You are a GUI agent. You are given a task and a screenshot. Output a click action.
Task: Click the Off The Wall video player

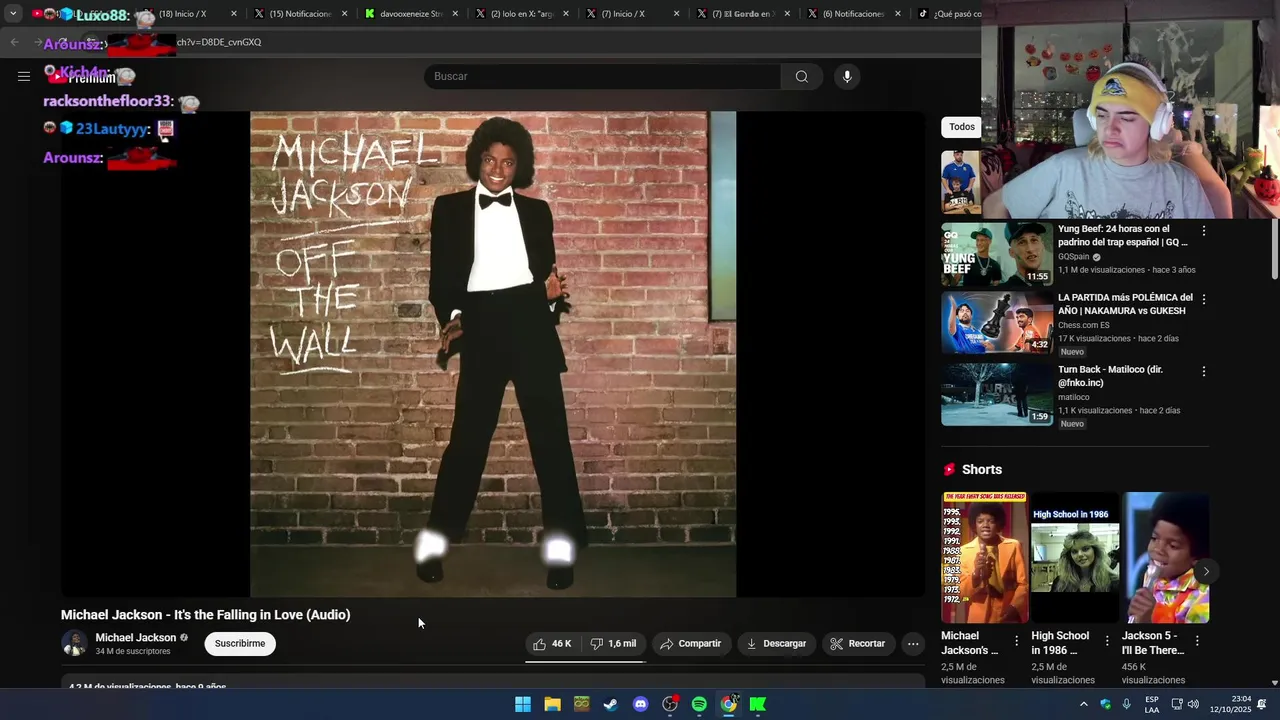click(x=493, y=354)
